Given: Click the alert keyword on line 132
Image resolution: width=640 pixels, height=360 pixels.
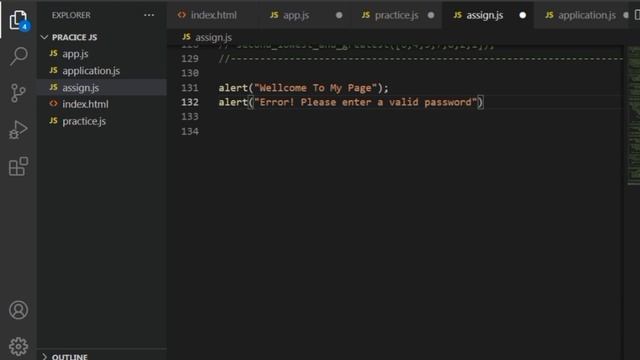Looking at the screenshot, I should pos(233,102).
